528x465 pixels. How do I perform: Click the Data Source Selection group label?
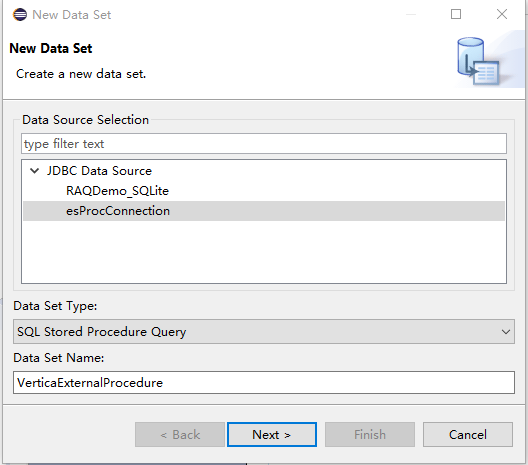pos(86,120)
